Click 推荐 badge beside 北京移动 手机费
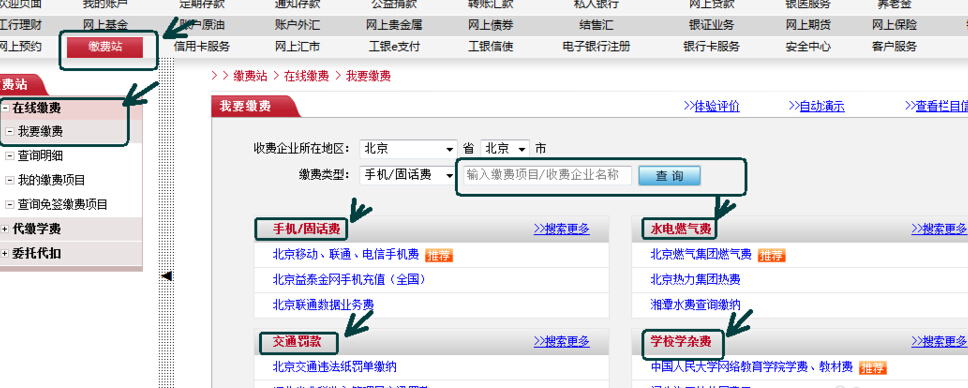 click(x=439, y=255)
